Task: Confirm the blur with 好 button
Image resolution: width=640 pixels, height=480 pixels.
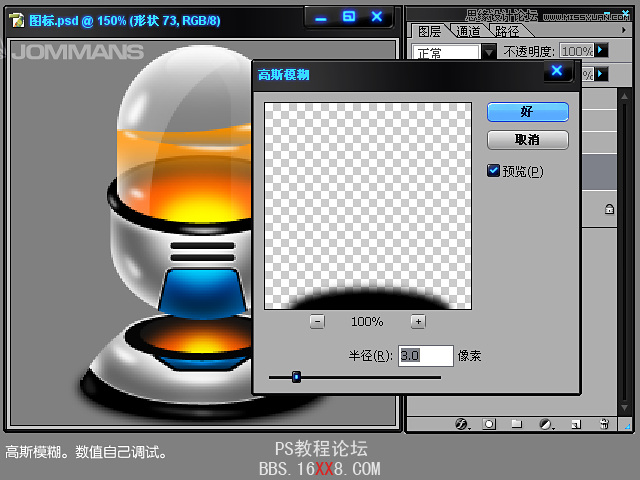Action: click(527, 112)
